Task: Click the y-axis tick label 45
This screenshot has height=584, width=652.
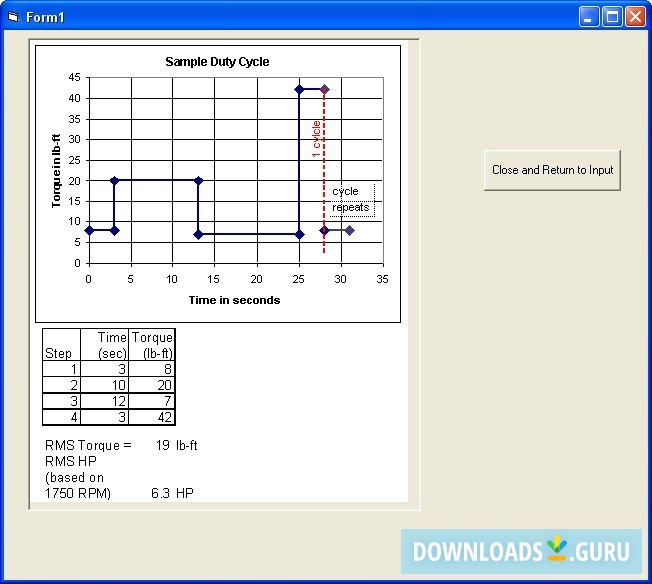Action: click(x=74, y=77)
